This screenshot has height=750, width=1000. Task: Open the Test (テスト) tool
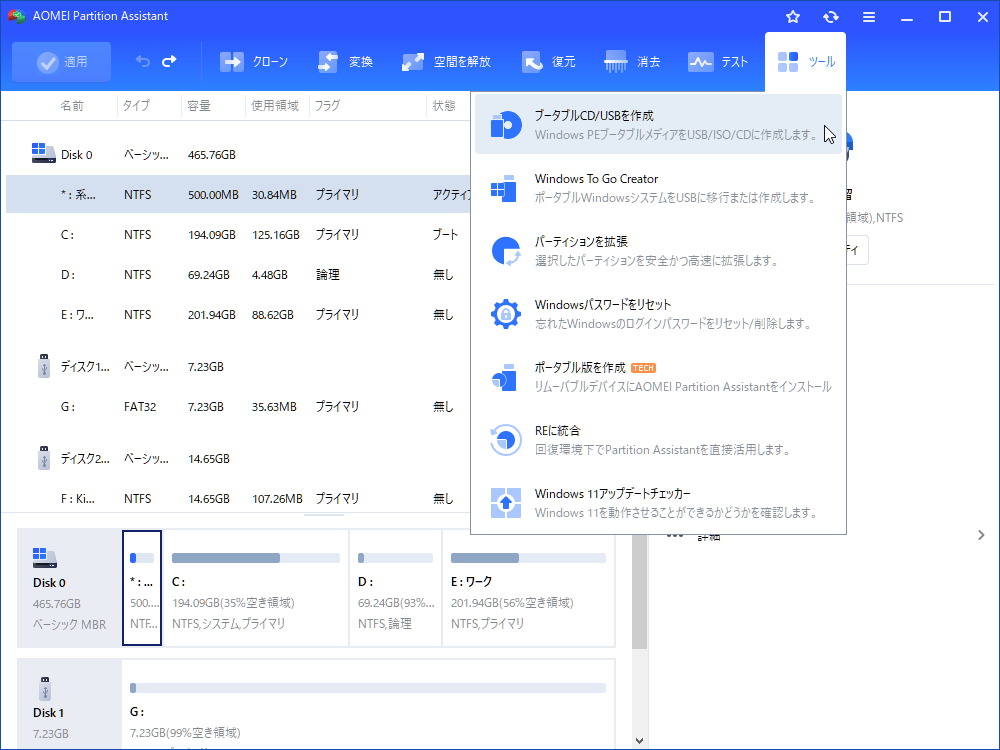pos(701,62)
